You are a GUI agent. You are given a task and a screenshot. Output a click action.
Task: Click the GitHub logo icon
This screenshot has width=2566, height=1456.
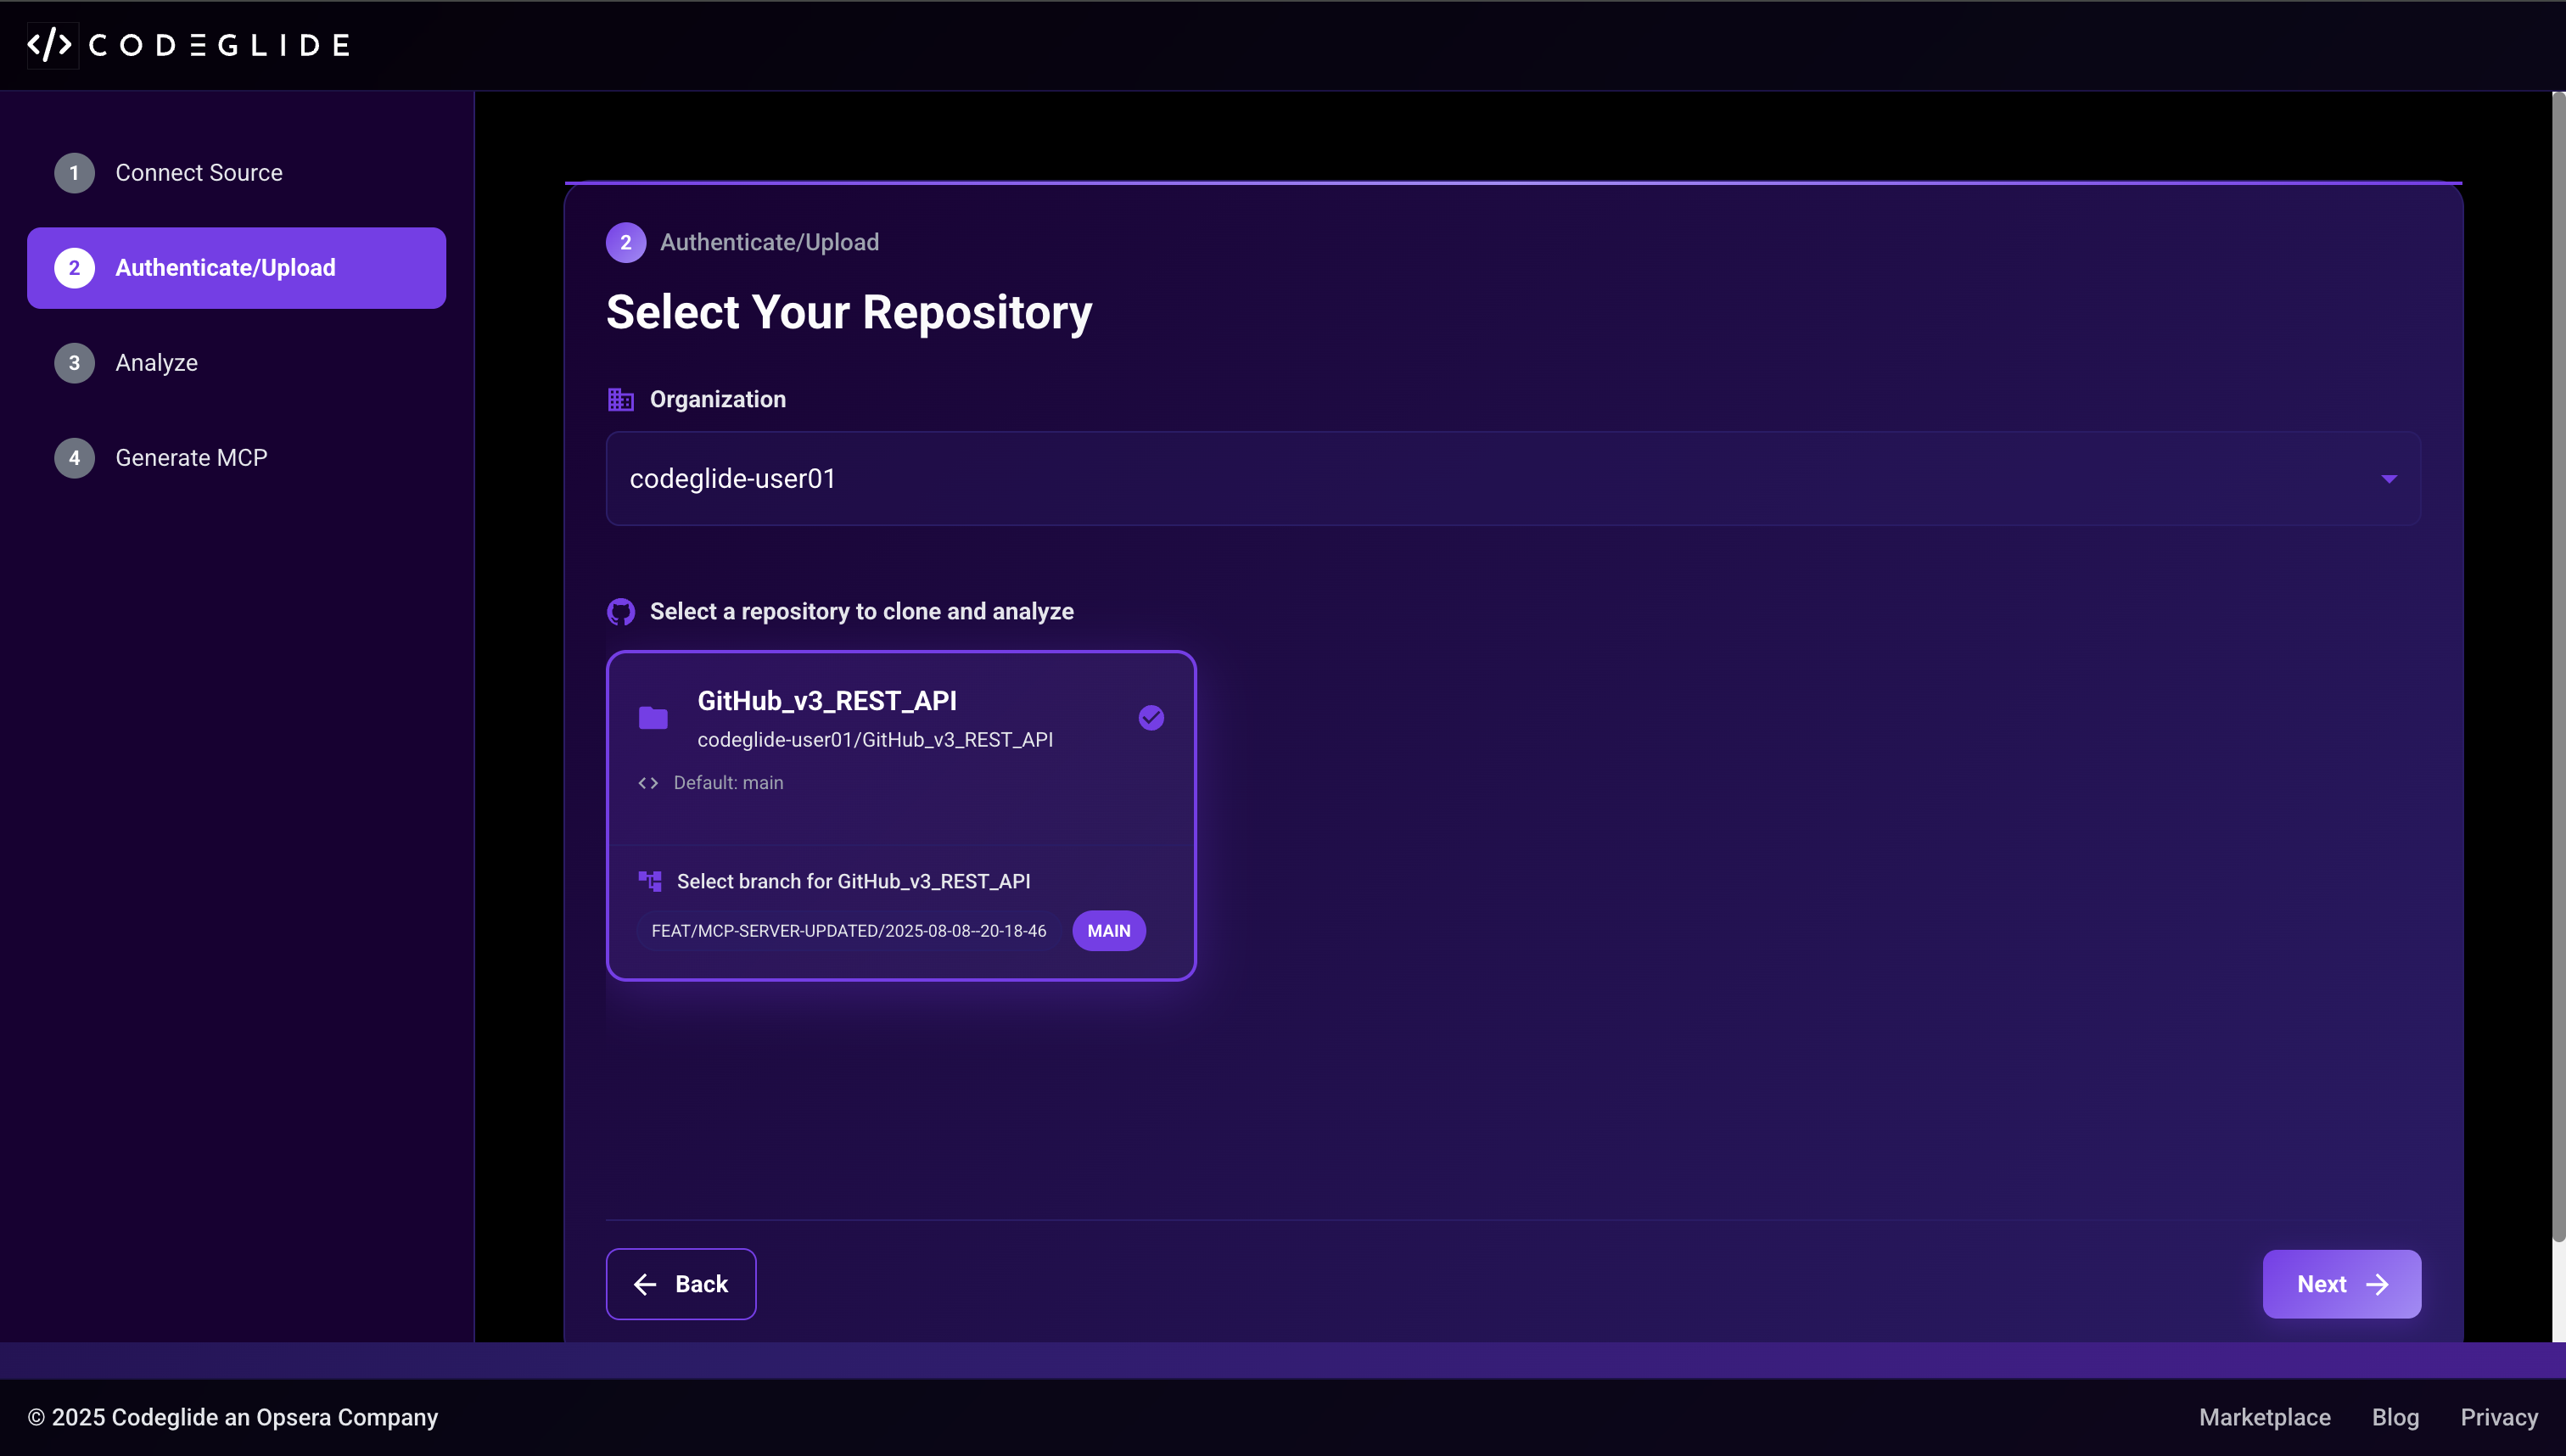[x=621, y=612]
